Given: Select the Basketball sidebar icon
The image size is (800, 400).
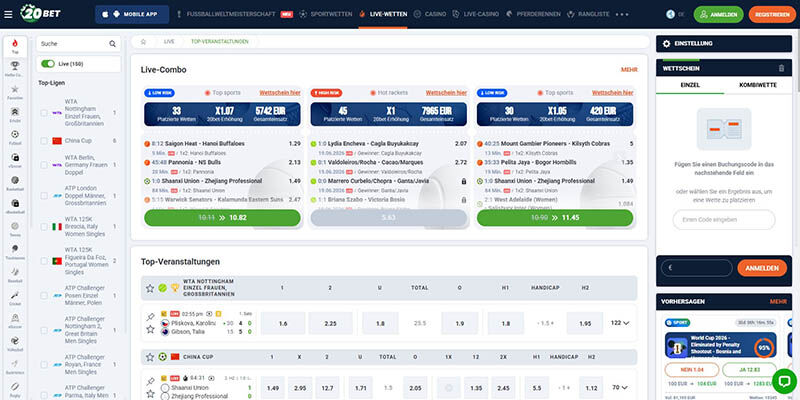Looking at the screenshot, I should pyautogui.click(x=15, y=183).
